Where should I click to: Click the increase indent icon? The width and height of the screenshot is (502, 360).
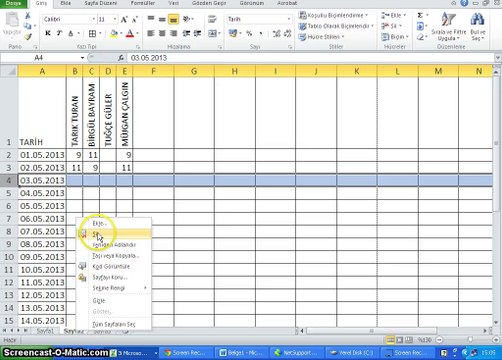[197, 33]
